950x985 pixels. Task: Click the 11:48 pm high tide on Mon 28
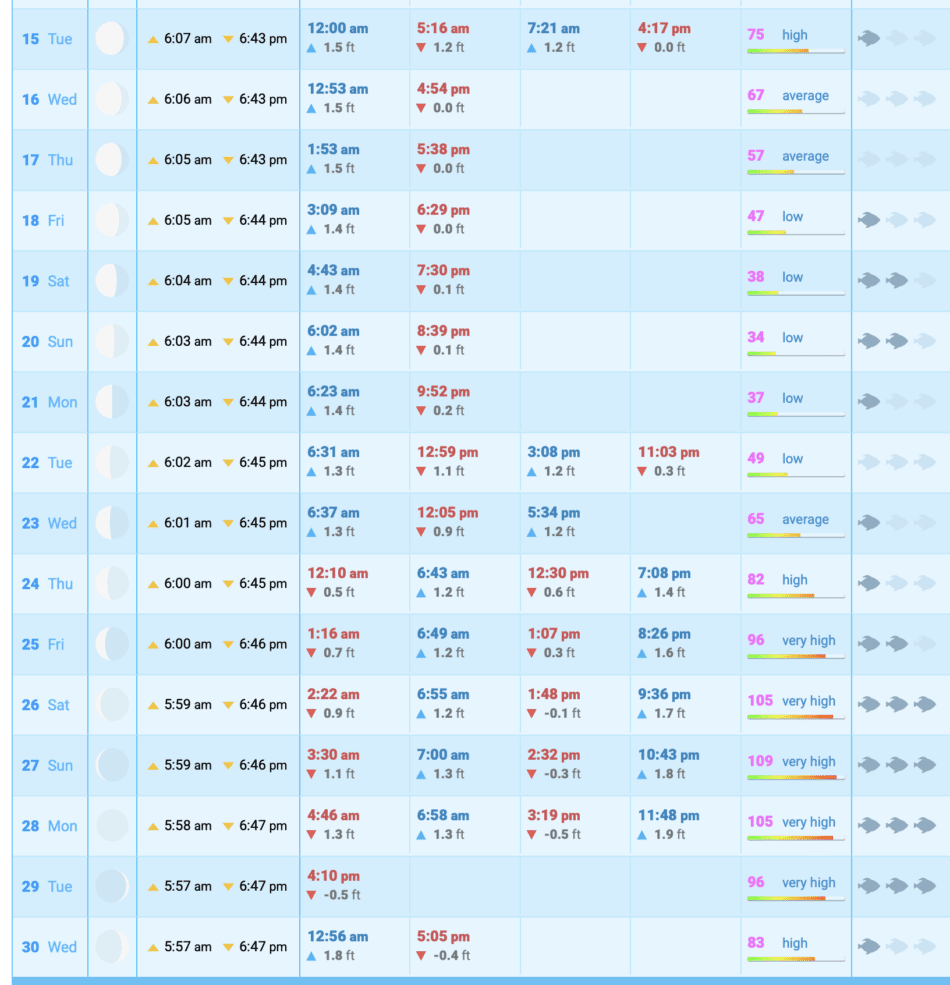668,816
